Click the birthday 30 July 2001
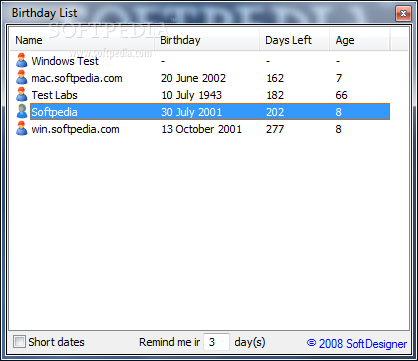 [x=191, y=112]
